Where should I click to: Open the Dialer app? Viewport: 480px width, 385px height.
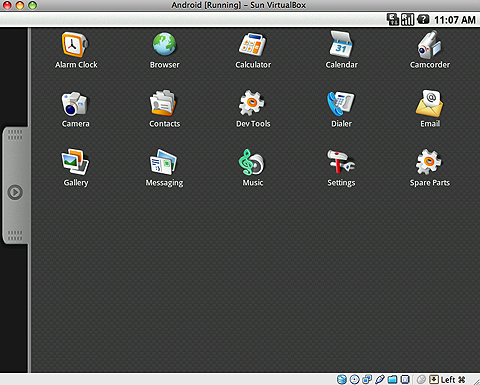pyautogui.click(x=341, y=109)
